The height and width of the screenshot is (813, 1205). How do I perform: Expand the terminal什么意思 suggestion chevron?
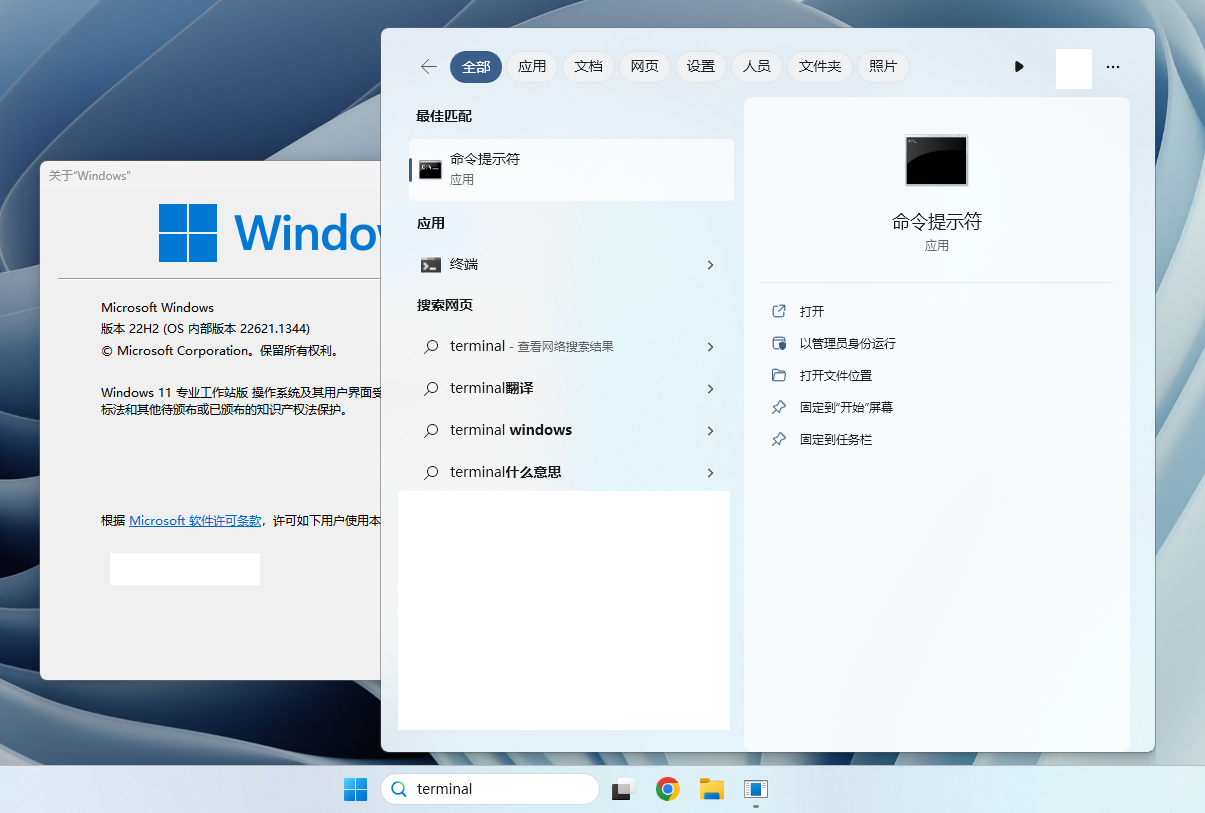pos(710,473)
